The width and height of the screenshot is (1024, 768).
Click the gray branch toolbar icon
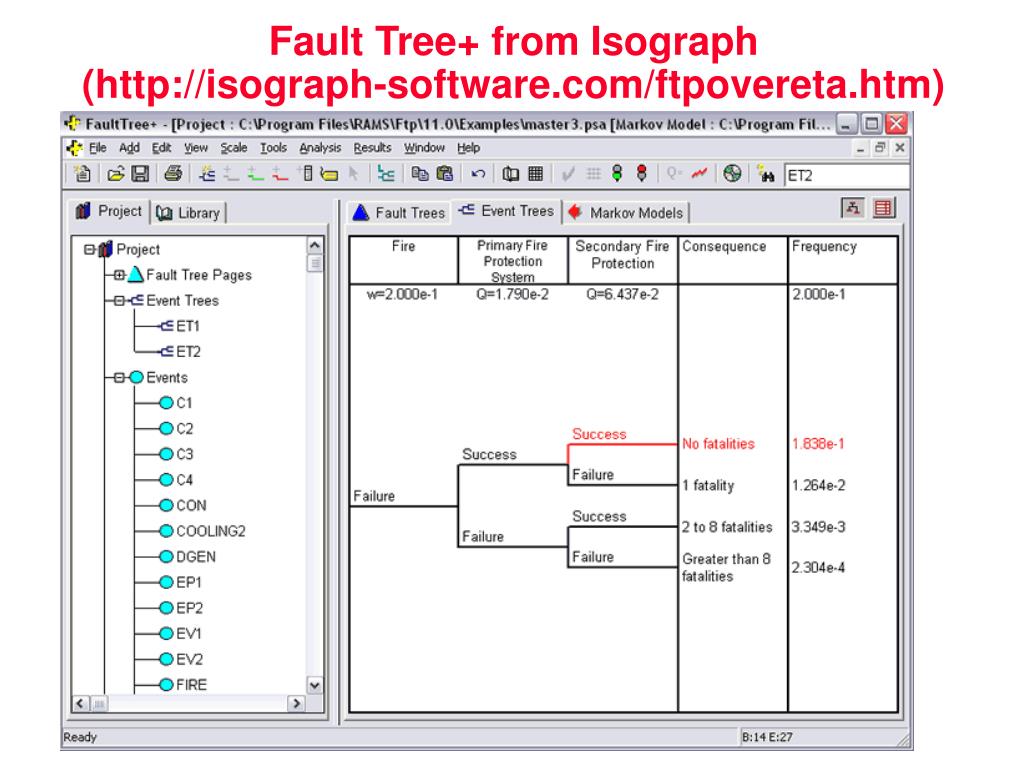pyautogui.click(x=231, y=174)
